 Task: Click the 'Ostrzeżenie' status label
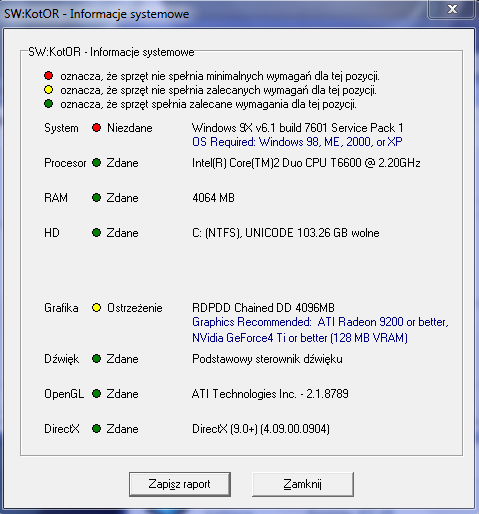tap(135, 308)
